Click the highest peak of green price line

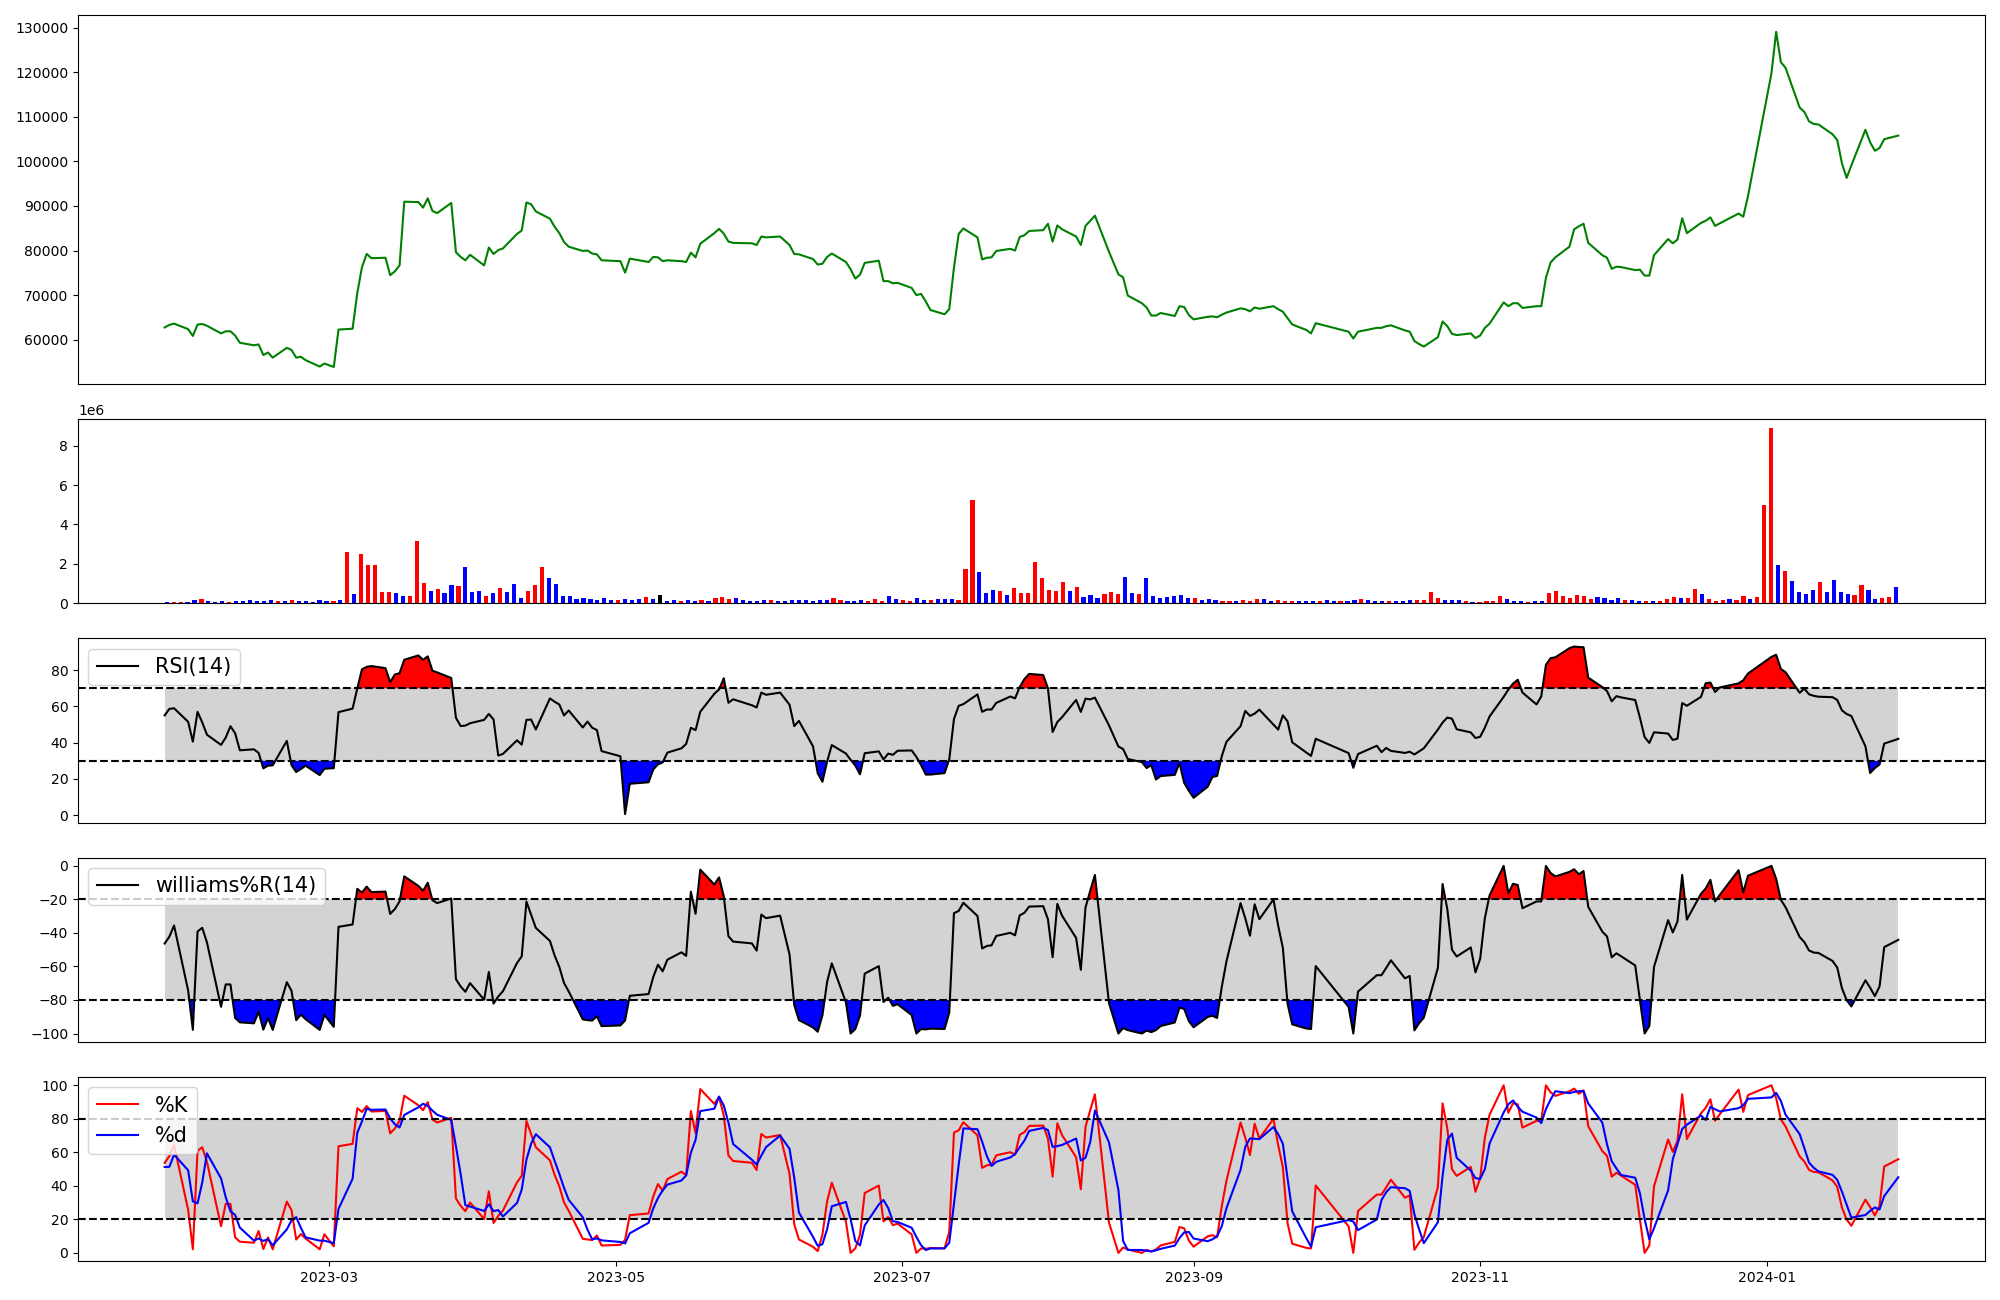tap(1776, 32)
